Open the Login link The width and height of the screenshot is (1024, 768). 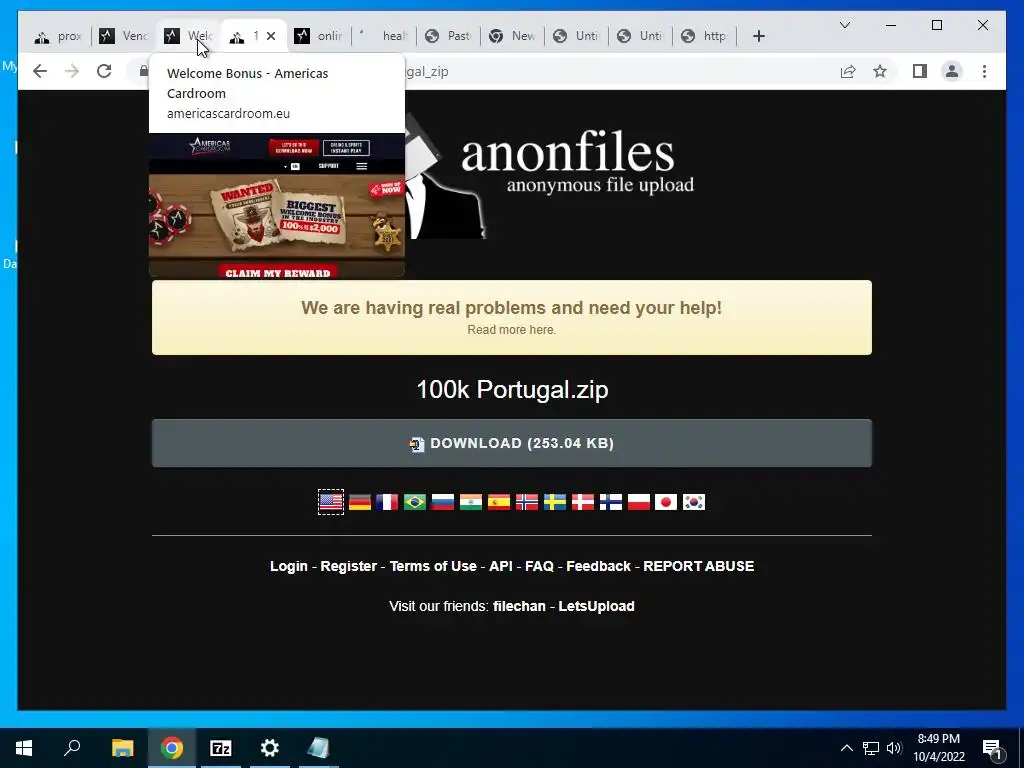coord(289,566)
